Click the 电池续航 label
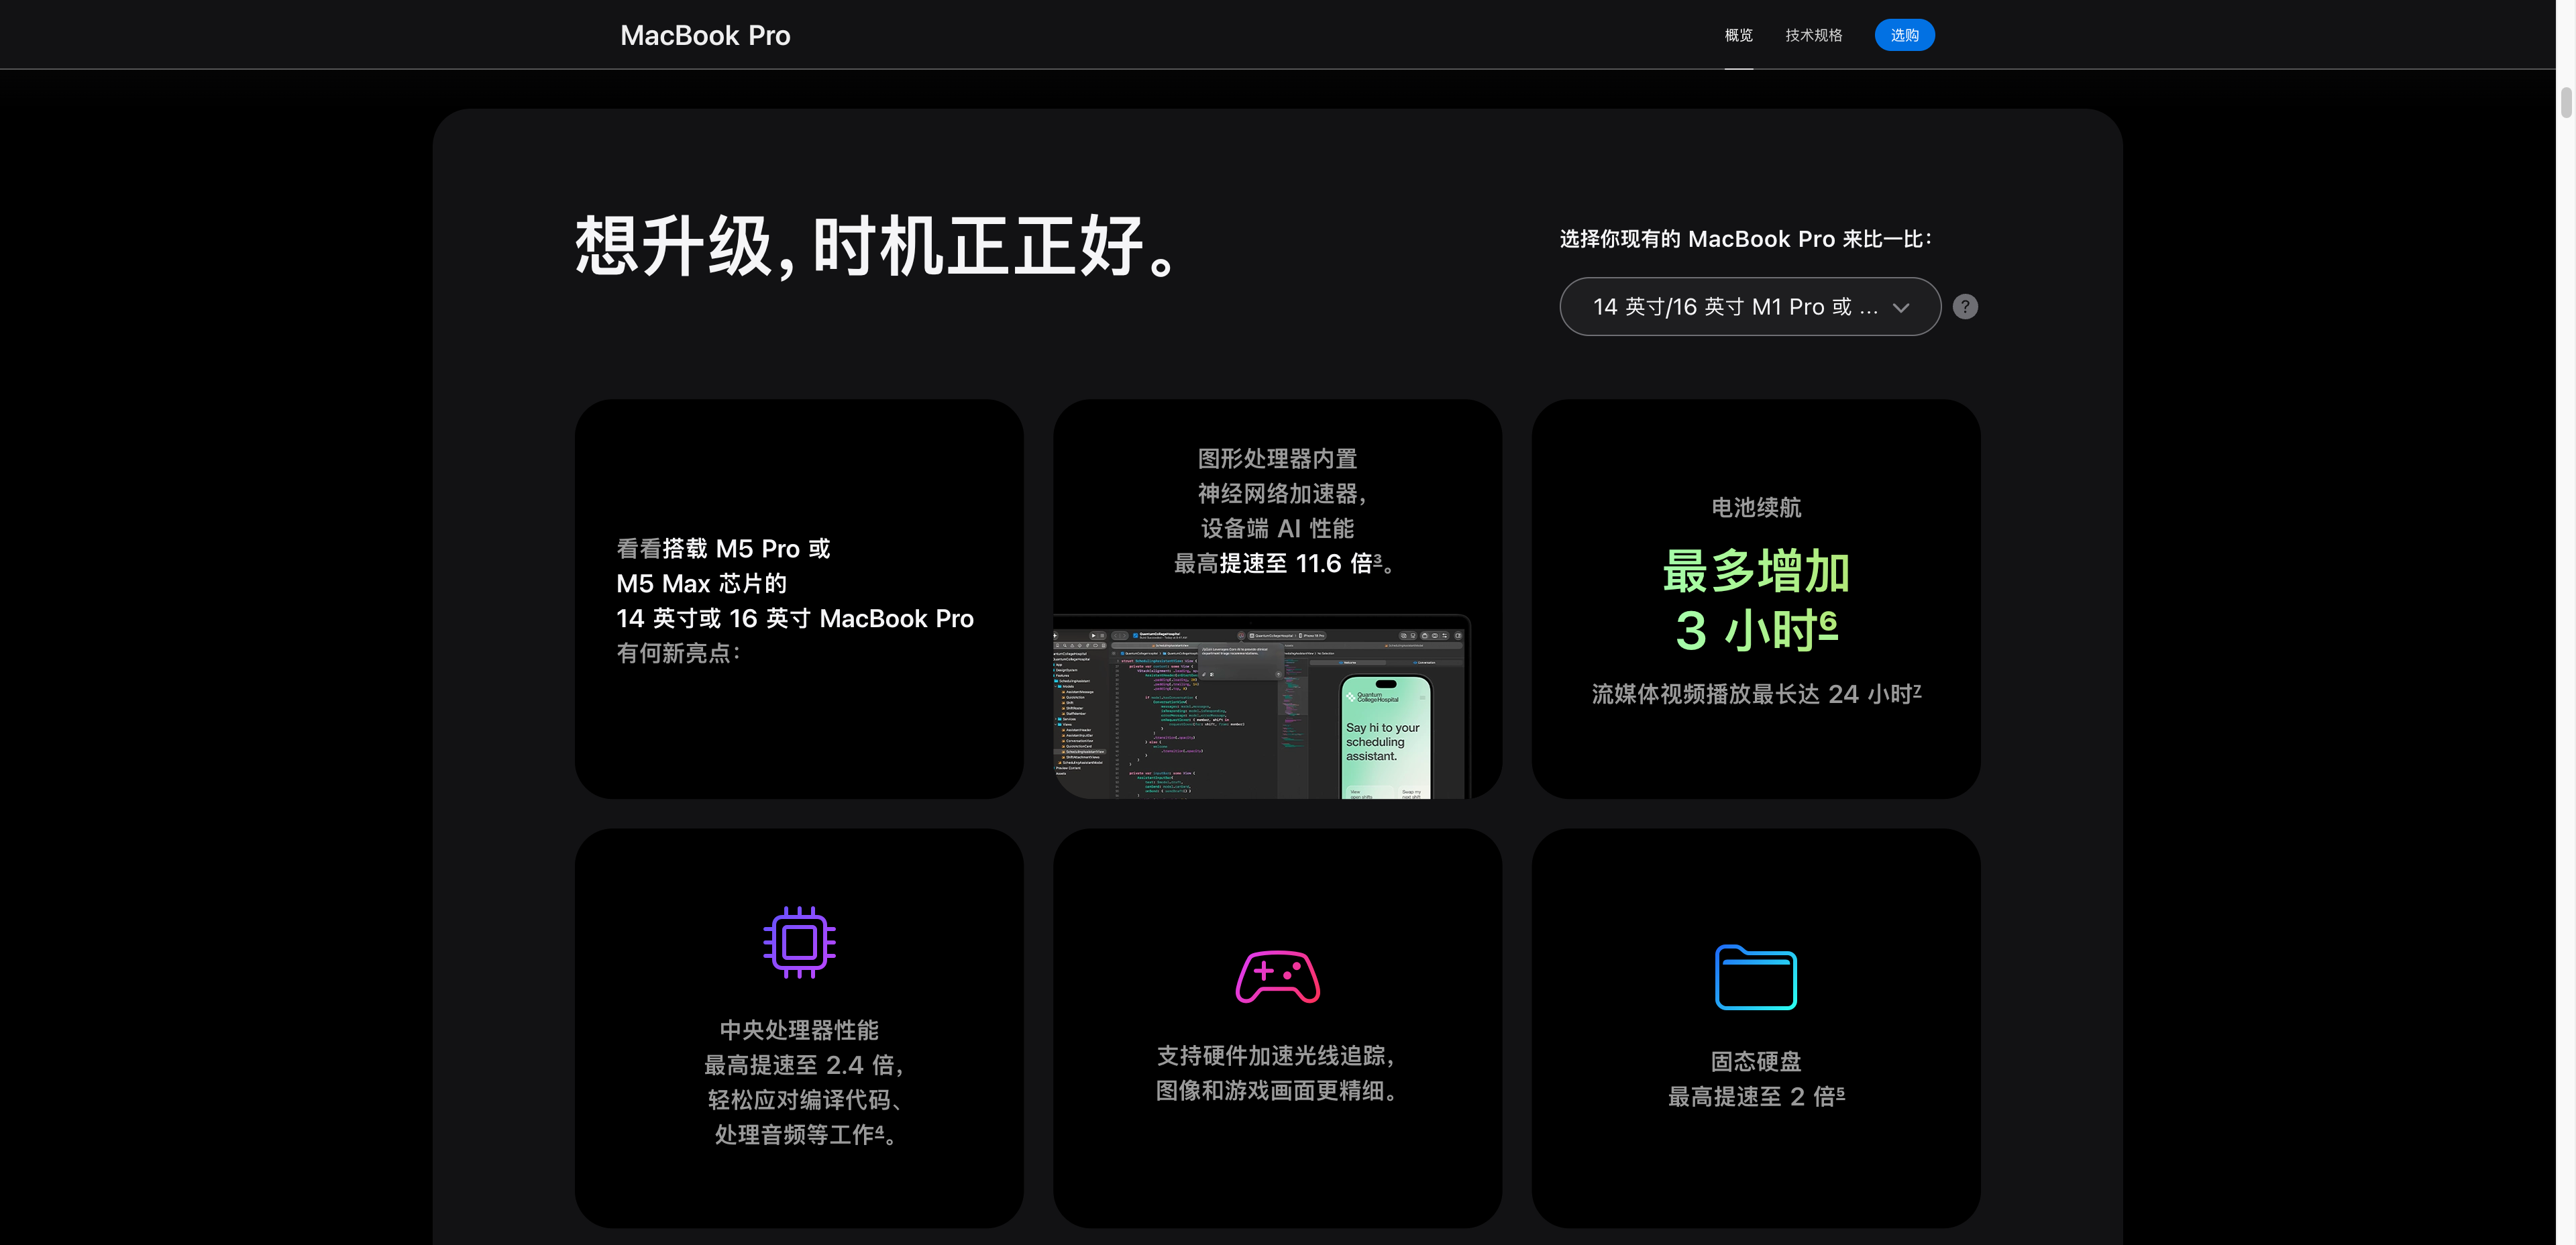Screen dimensions: 2576x1245 click(x=1755, y=508)
